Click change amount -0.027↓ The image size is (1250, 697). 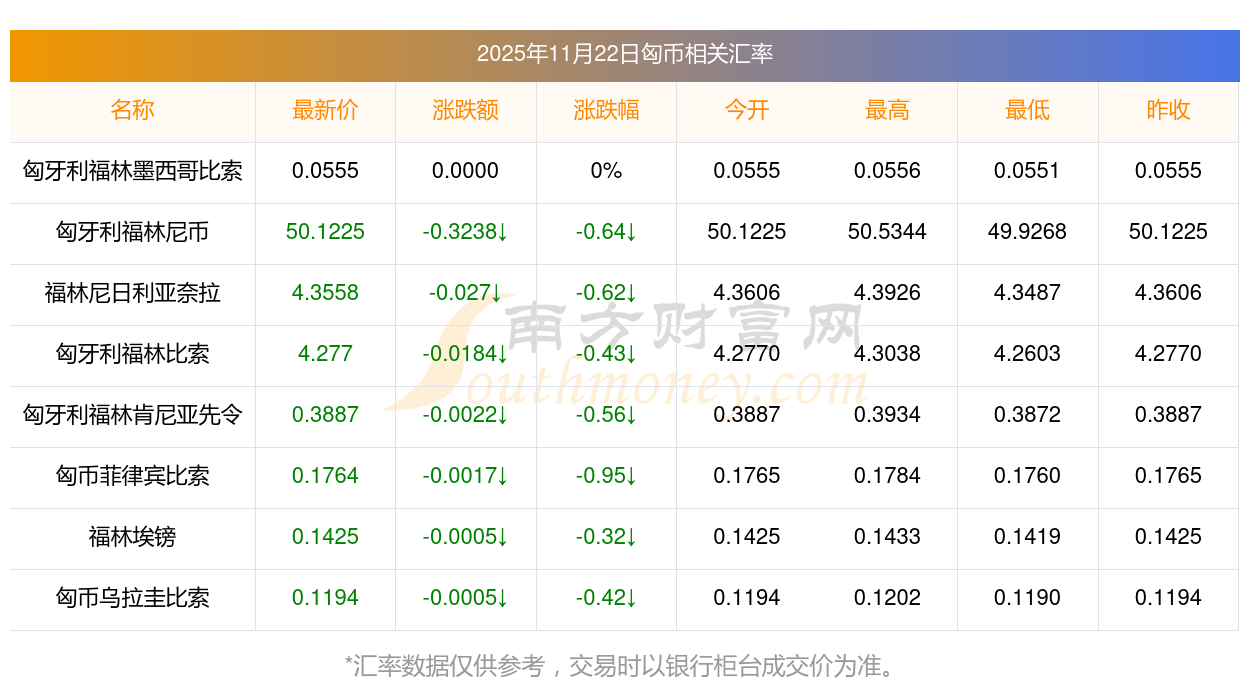(x=466, y=293)
